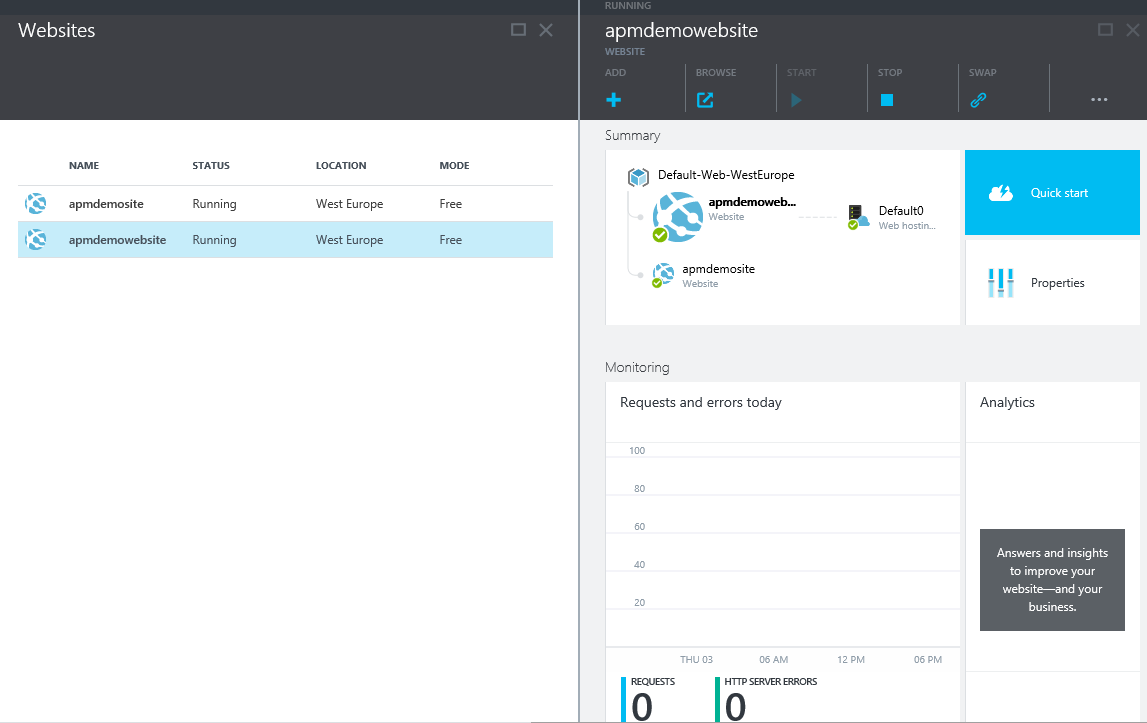
Task: Click the ADD plus icon to create a website
Action: point(613,100)
